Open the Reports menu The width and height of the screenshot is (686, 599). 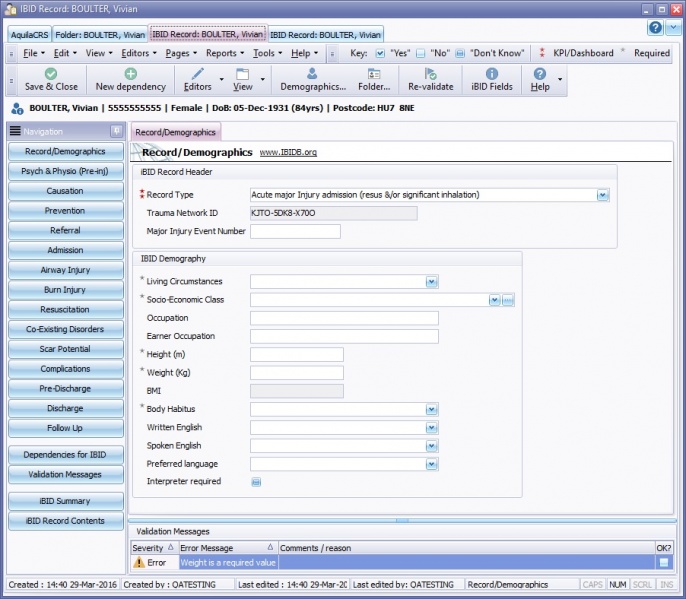[x=225, y=53]
